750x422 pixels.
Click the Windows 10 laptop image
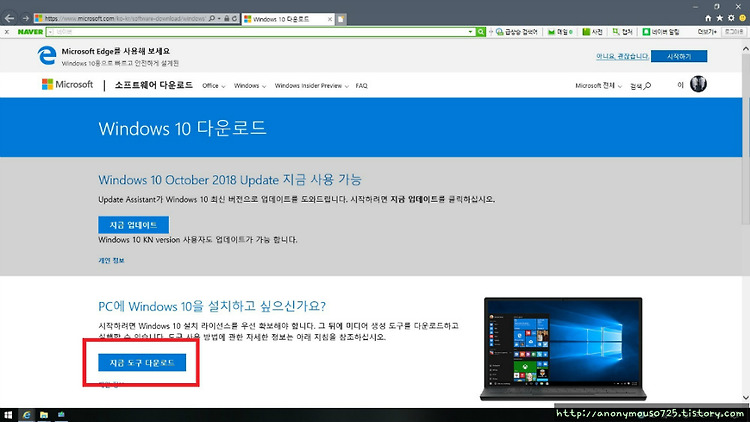pos(563,349)
